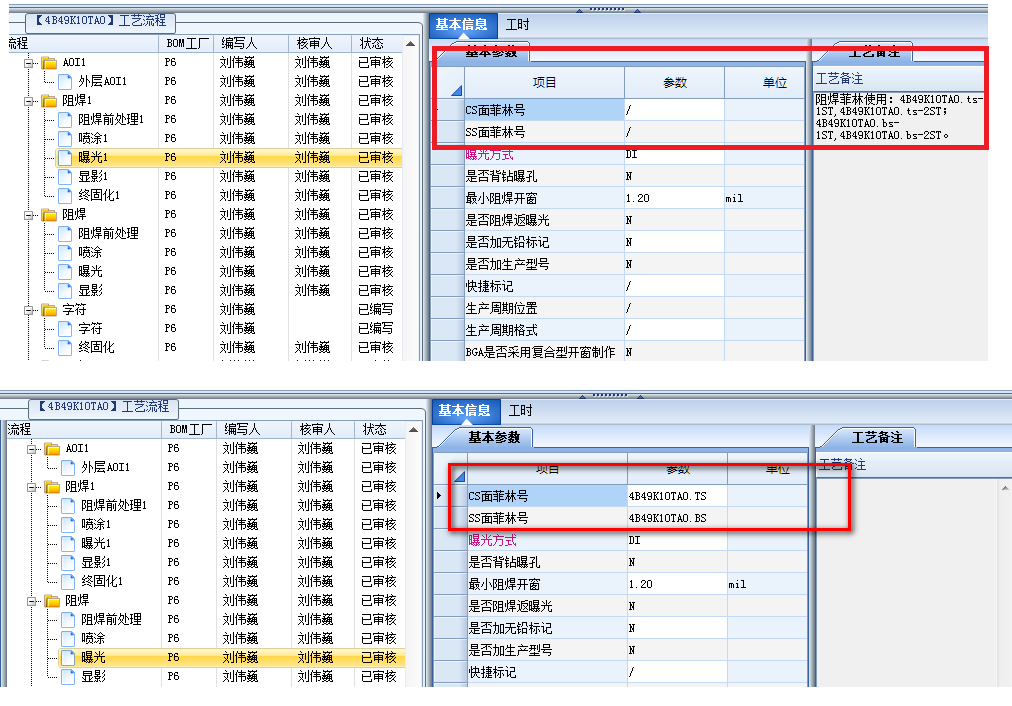This screenshot has width=1012, height=706.
Task: Click the grid corner select-all triangle in lower window
Action: click(x=459, y=476)
